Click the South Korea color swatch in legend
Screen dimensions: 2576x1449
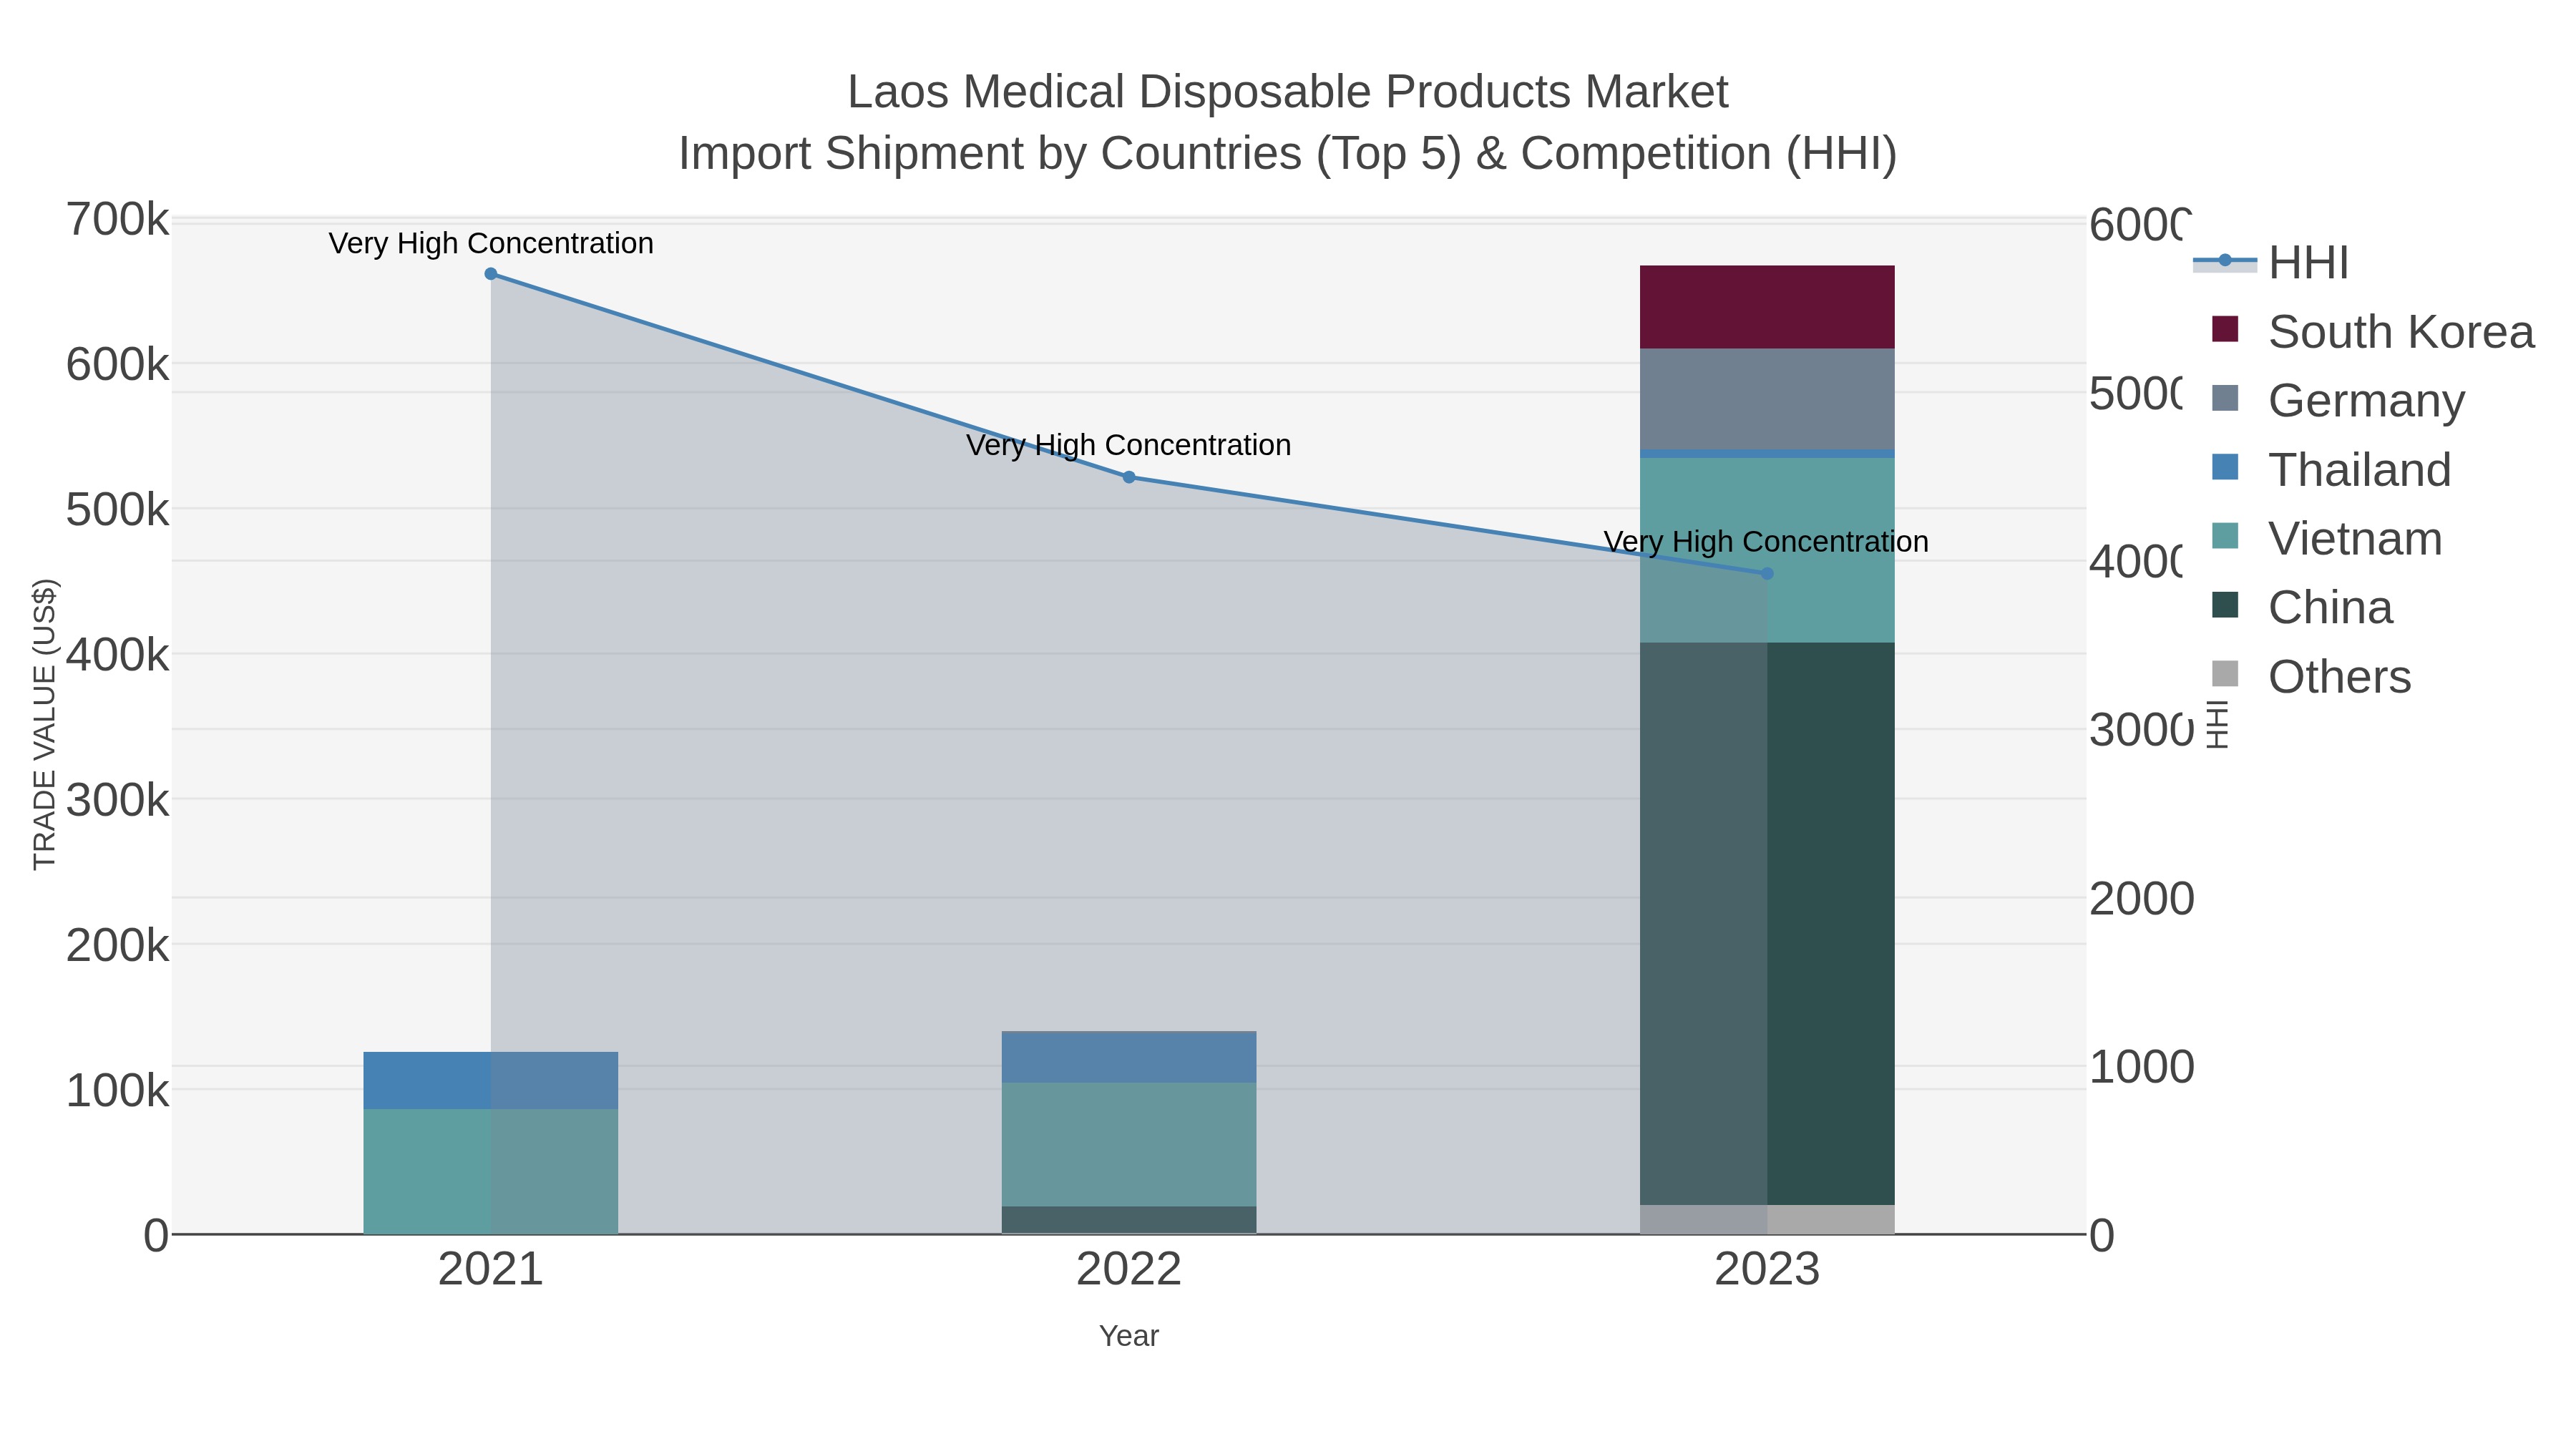pos(2225,329)
